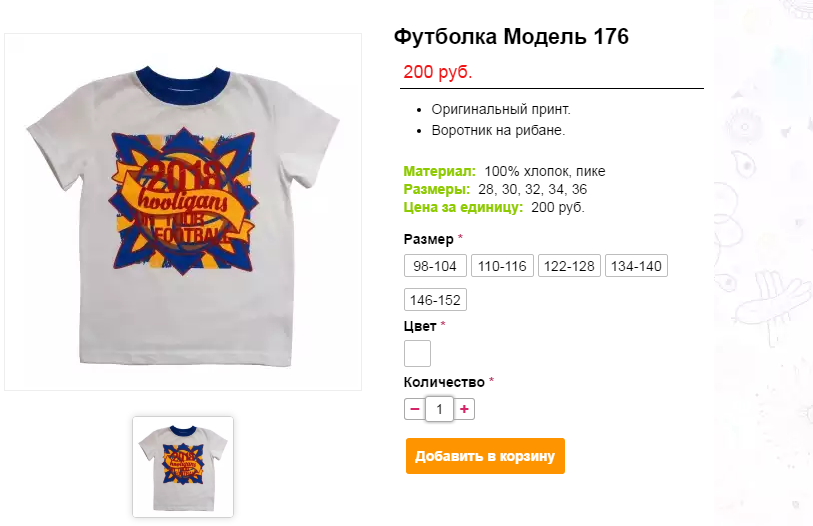Select size 98-104
The image size is (813, 526).
click(x=435, y=266)
